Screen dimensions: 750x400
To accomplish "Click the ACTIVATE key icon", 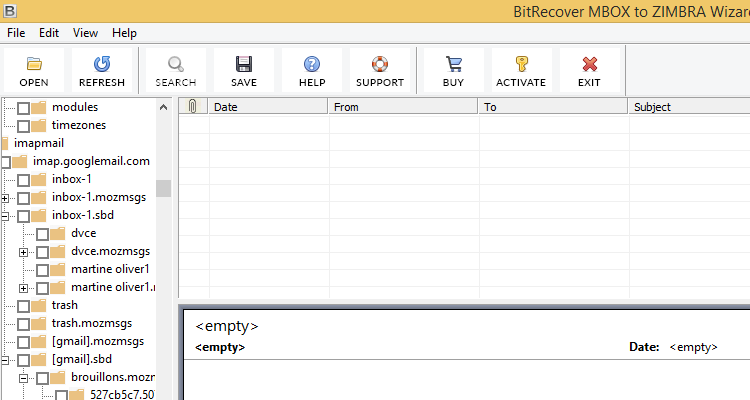I will coord(521,64).
